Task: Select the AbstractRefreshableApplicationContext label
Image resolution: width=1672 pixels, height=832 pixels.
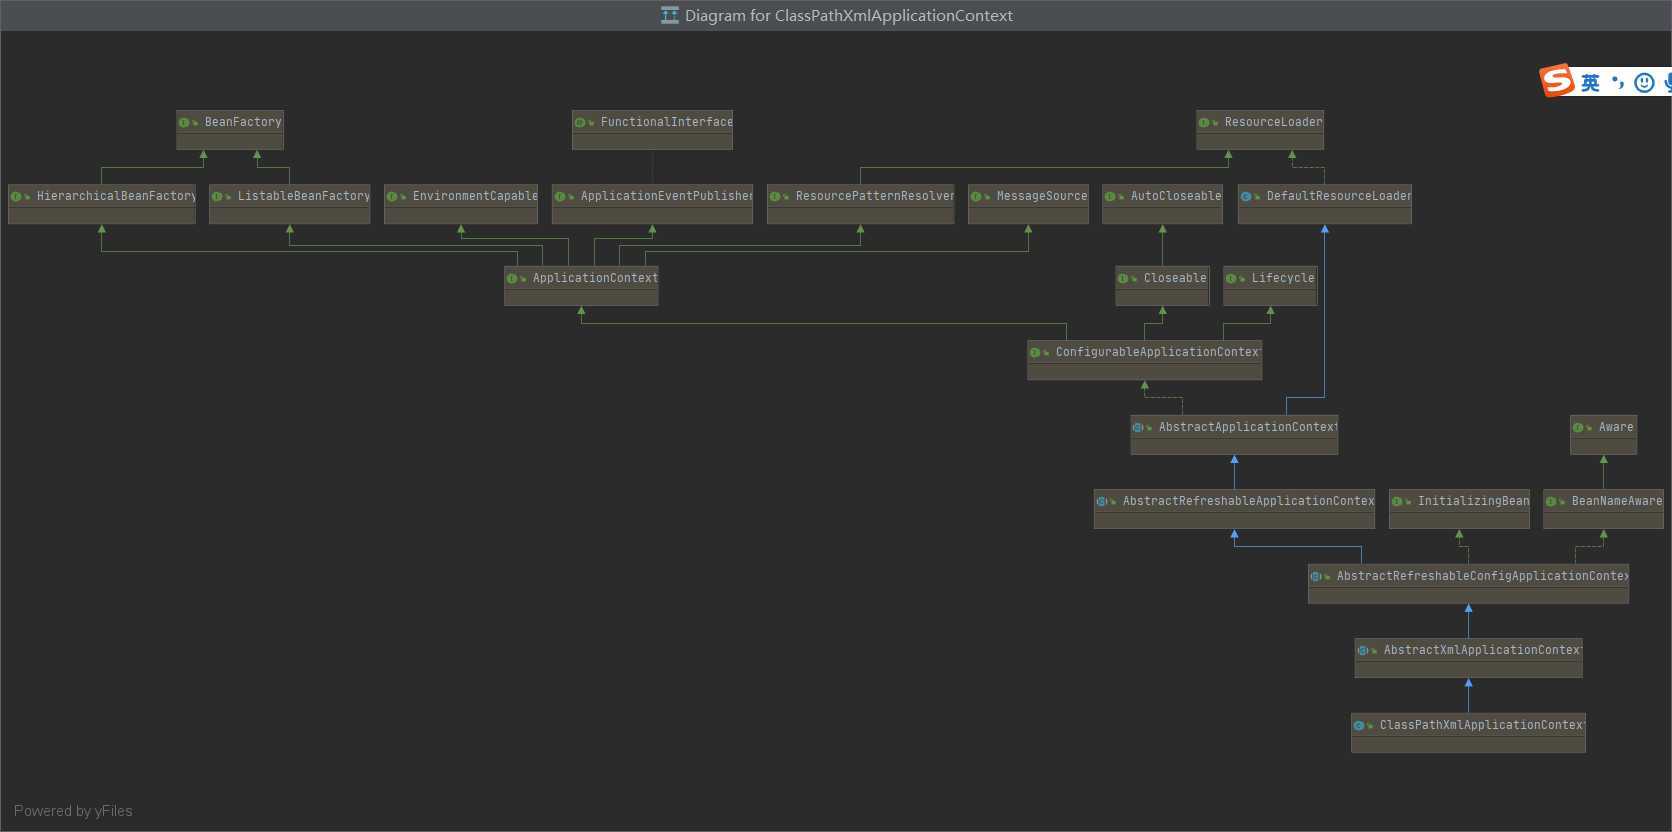Action: pos(1248,501)
